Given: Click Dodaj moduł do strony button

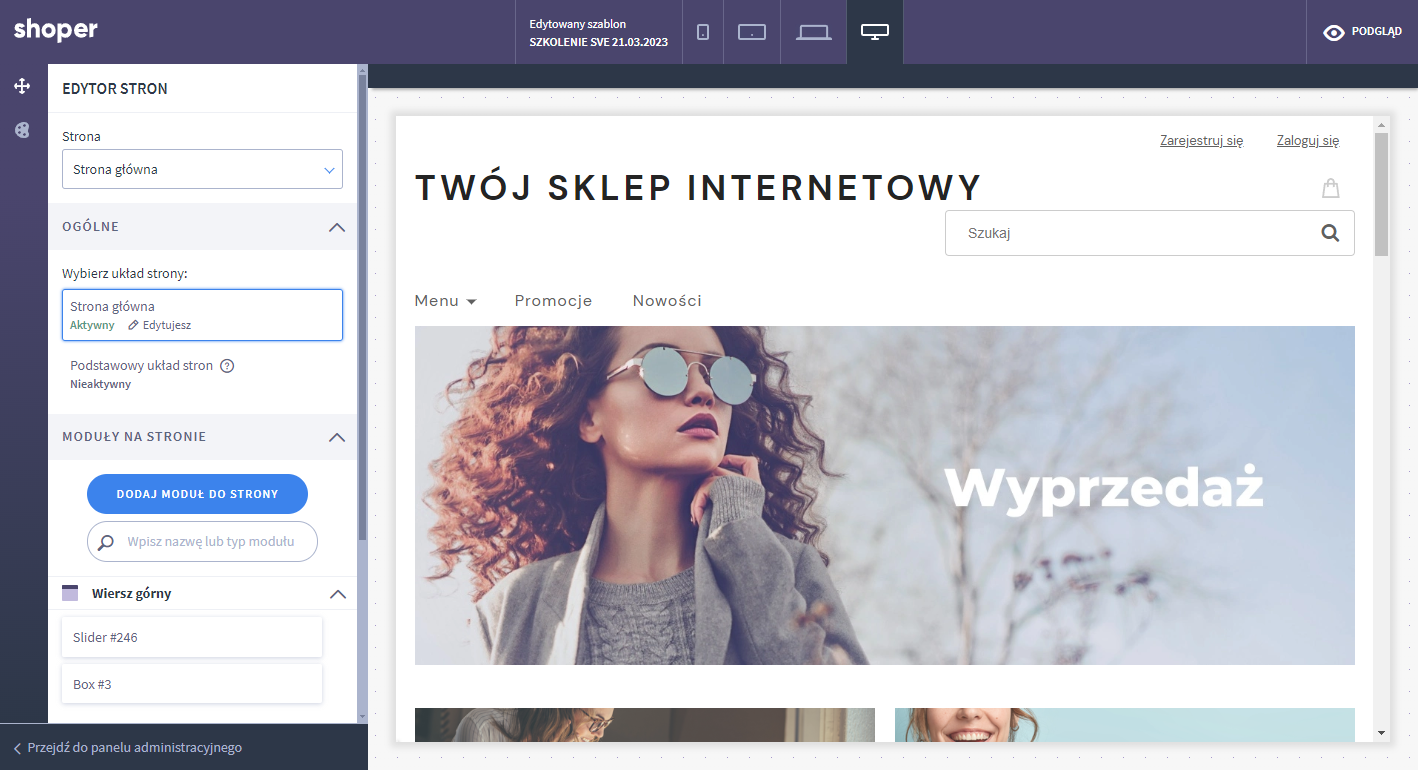Looking at the screenshot, I should pos(197,494).
